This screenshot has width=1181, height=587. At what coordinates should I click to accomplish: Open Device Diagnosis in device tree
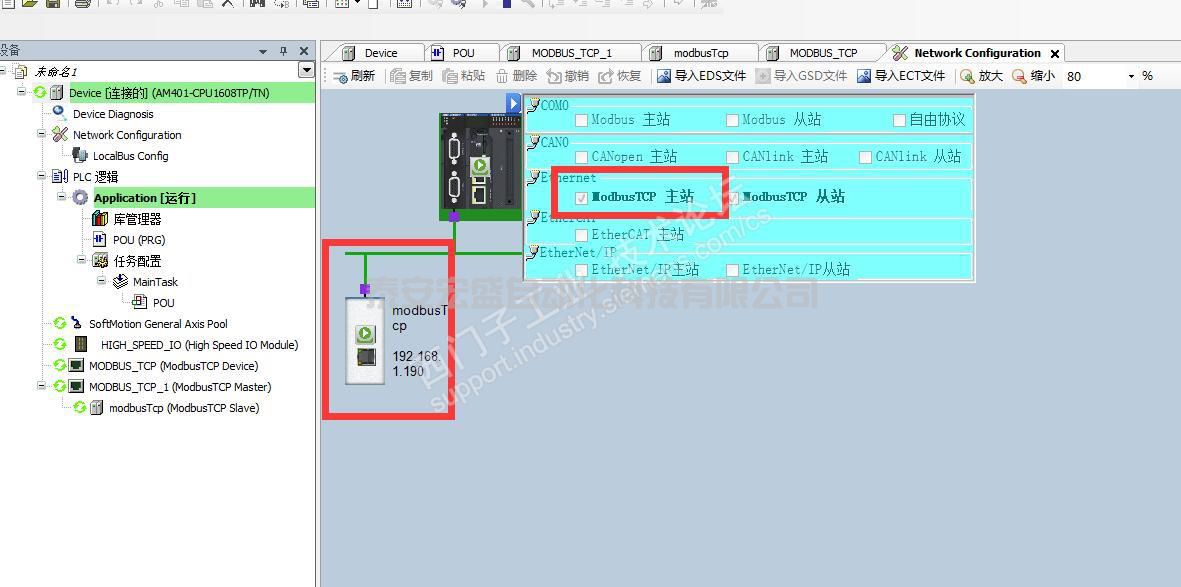[x=112, y=114]
